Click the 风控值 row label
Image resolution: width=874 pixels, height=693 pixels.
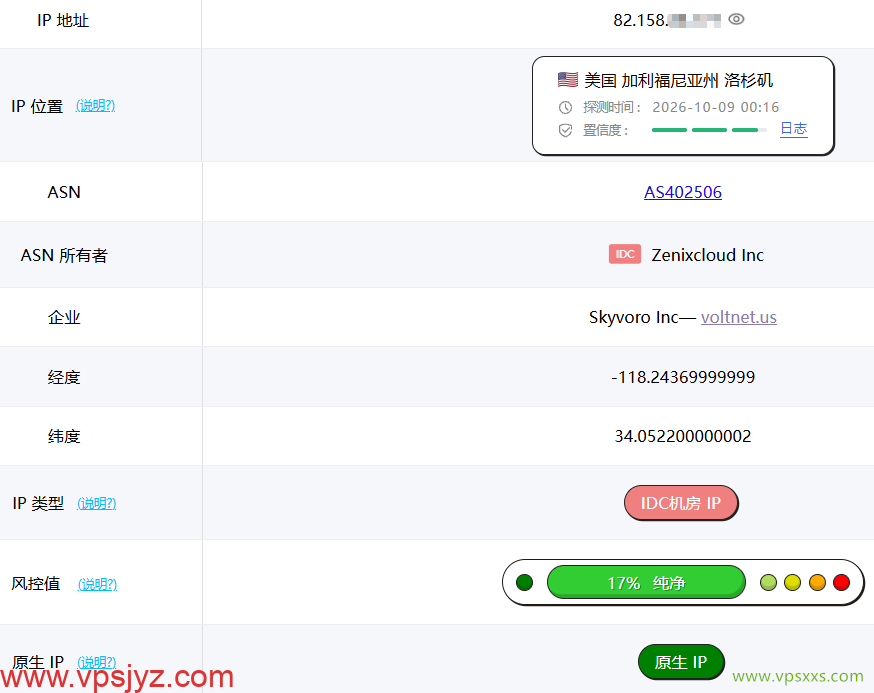(x=36, y=584)
